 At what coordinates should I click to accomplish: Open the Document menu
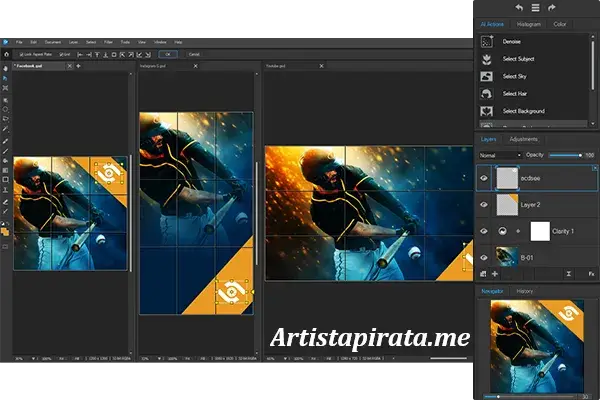(53, 42)
